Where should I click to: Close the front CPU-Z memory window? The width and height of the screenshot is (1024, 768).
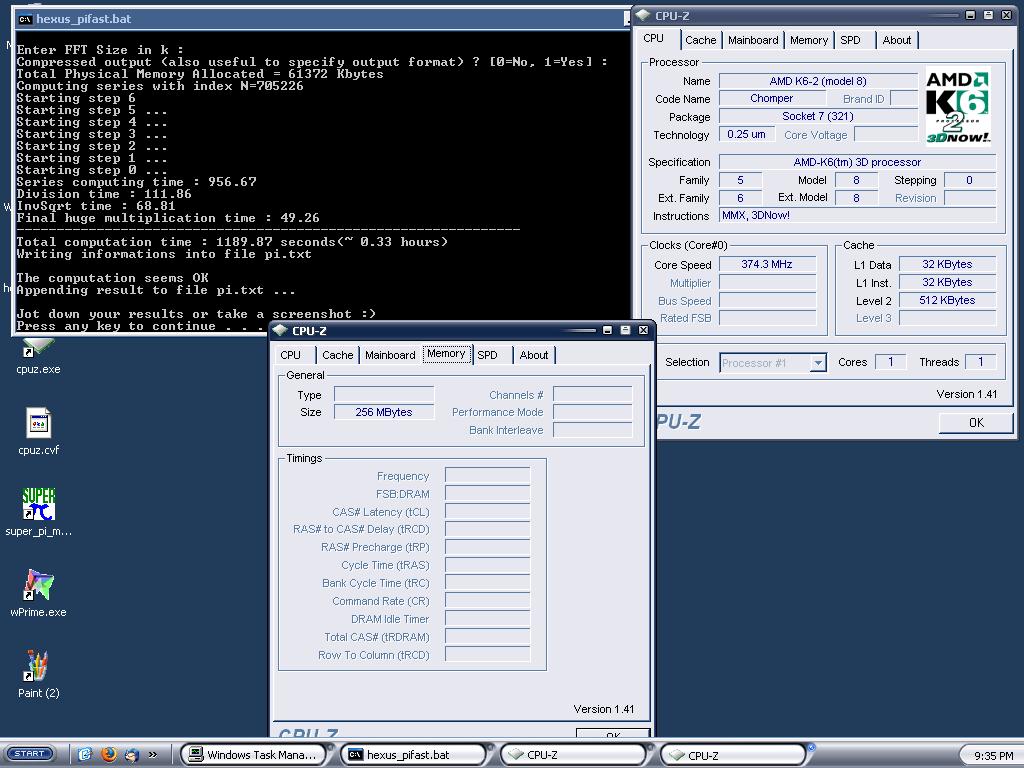tap(643, 330)
